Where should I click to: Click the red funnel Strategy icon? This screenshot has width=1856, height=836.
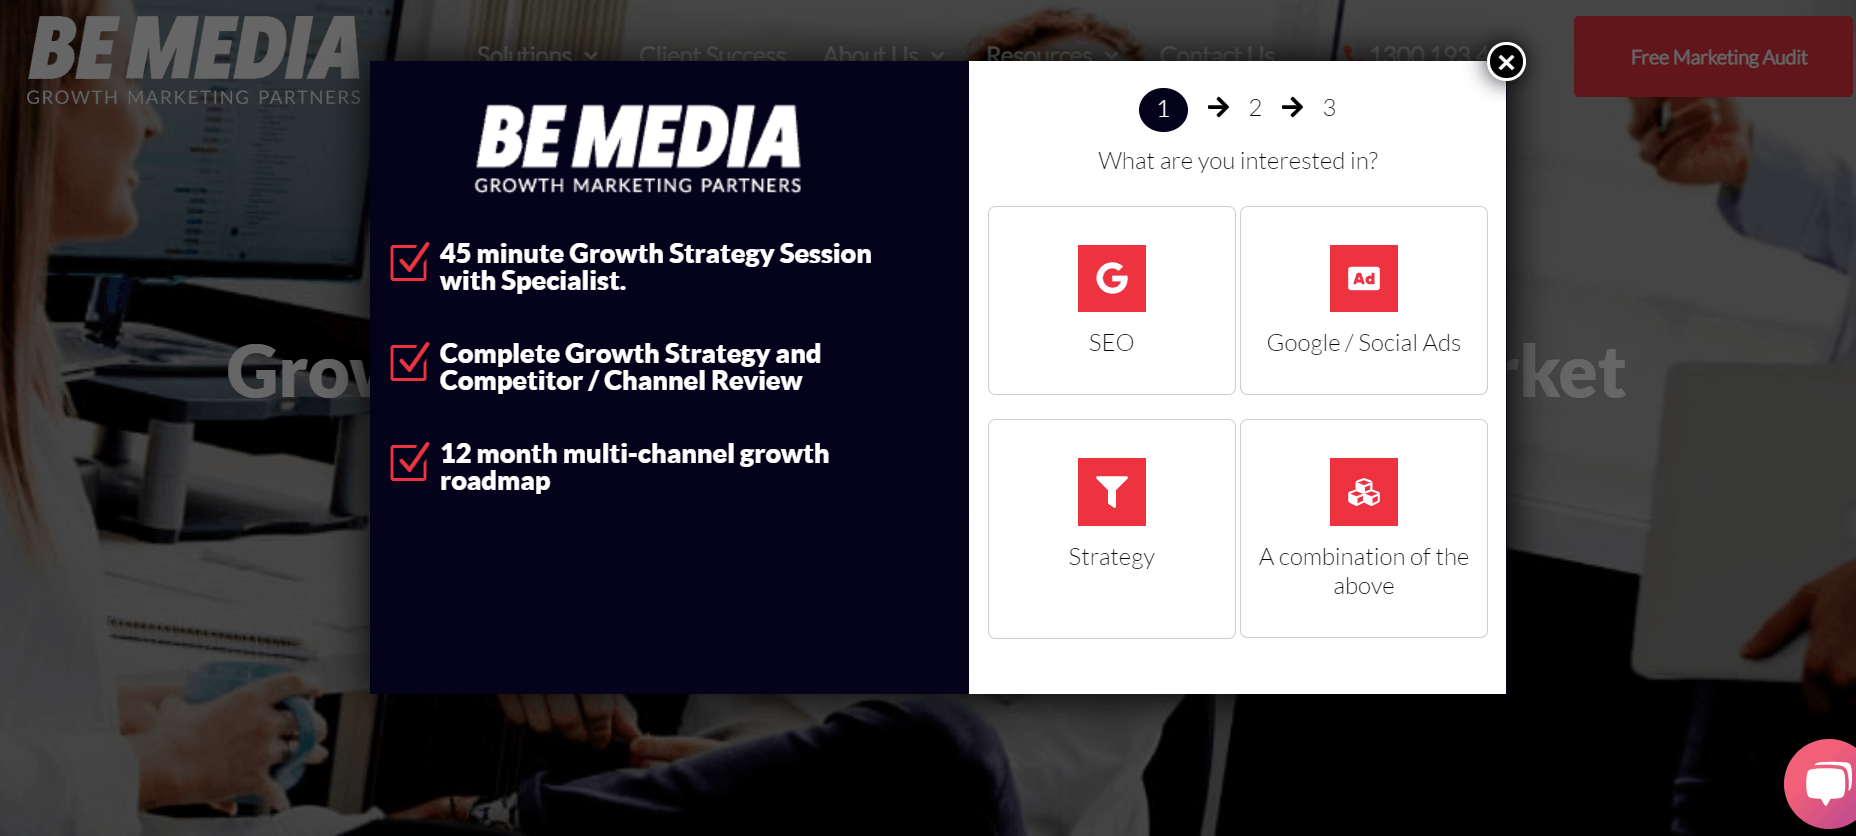pyautogui.click(x=1112, y=492)
